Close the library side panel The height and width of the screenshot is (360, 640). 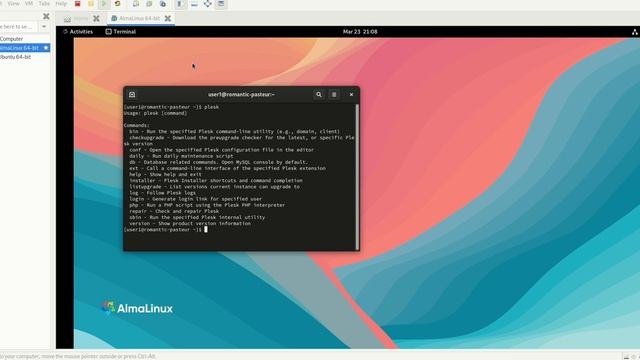click(x=46, y=16)
